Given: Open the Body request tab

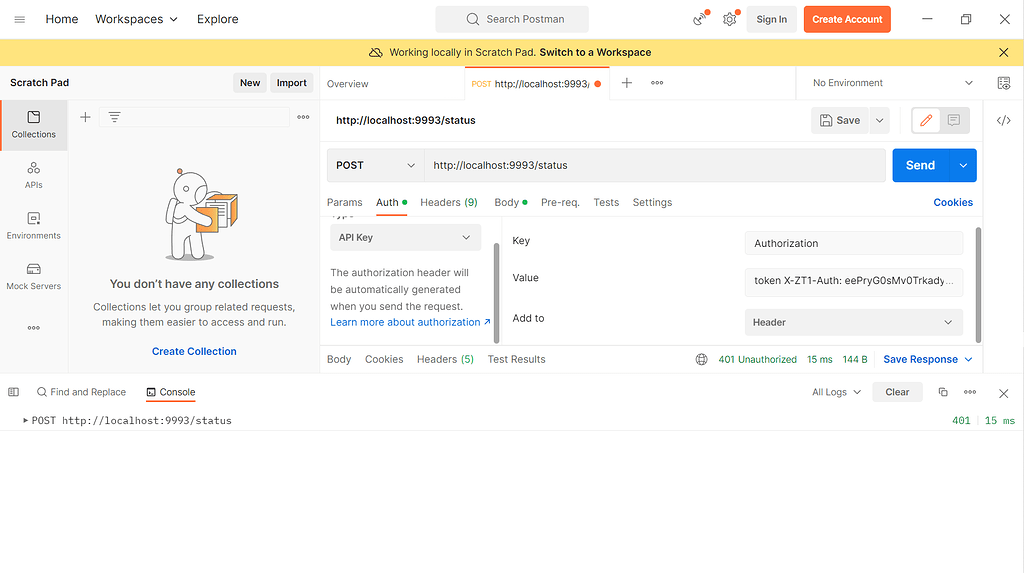Looking at the screenshot, I should point(507,202).
